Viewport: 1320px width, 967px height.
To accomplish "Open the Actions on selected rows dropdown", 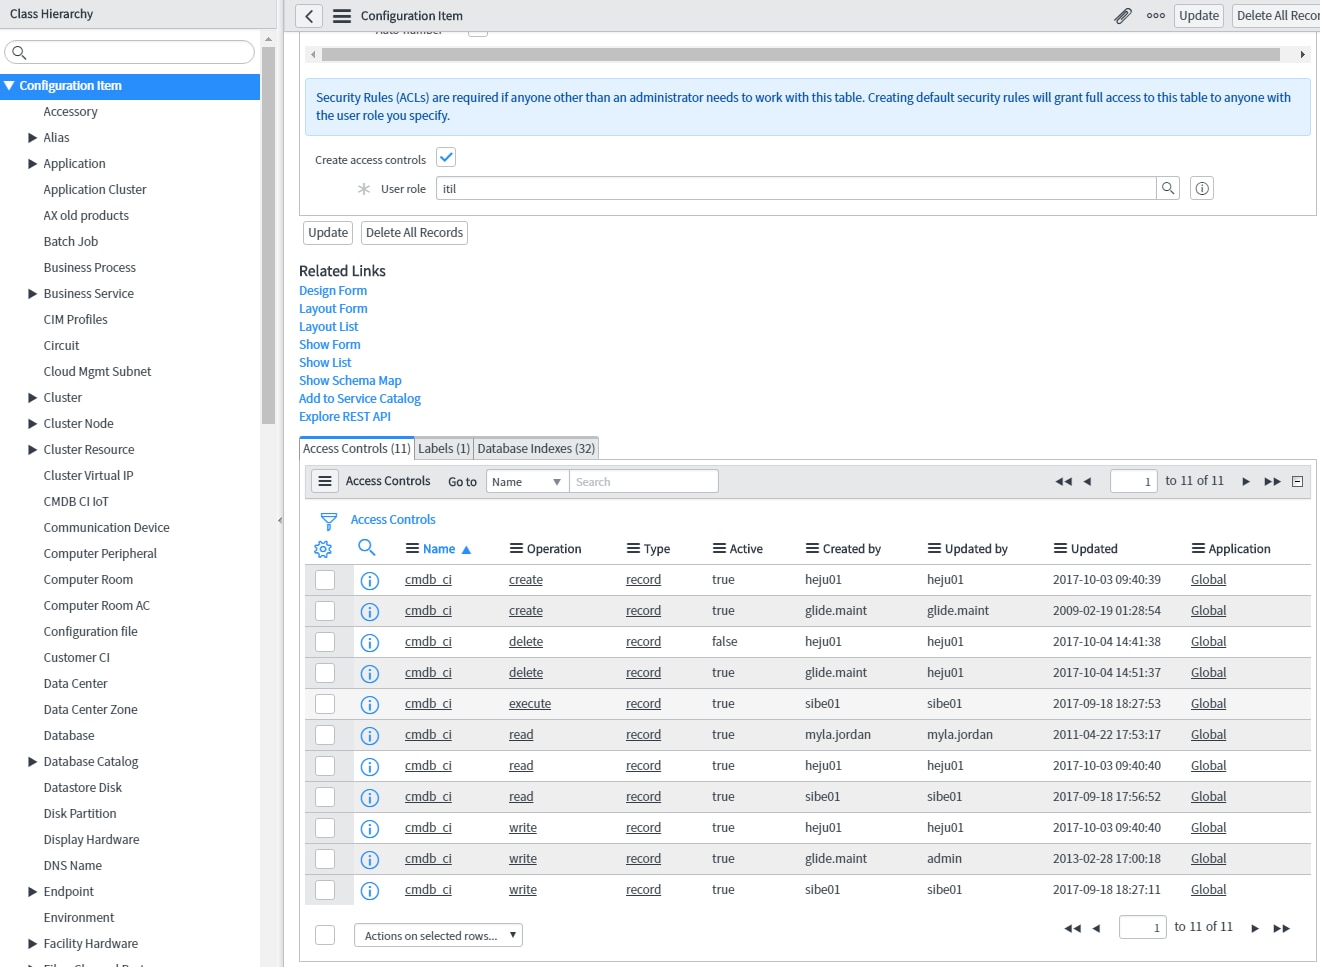I will point(438,936).
